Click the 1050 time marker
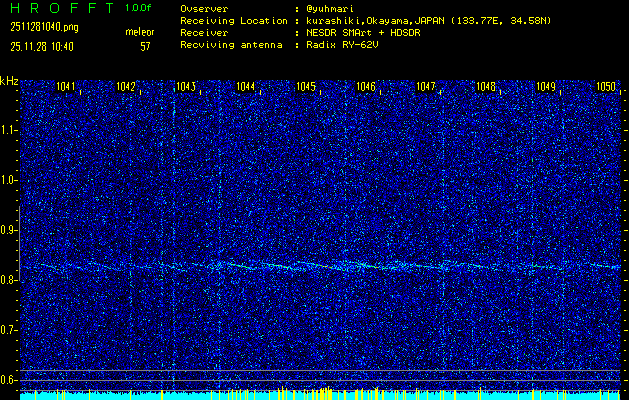The image size is (629, 400). pyautogui.click(x=605, y=87)
